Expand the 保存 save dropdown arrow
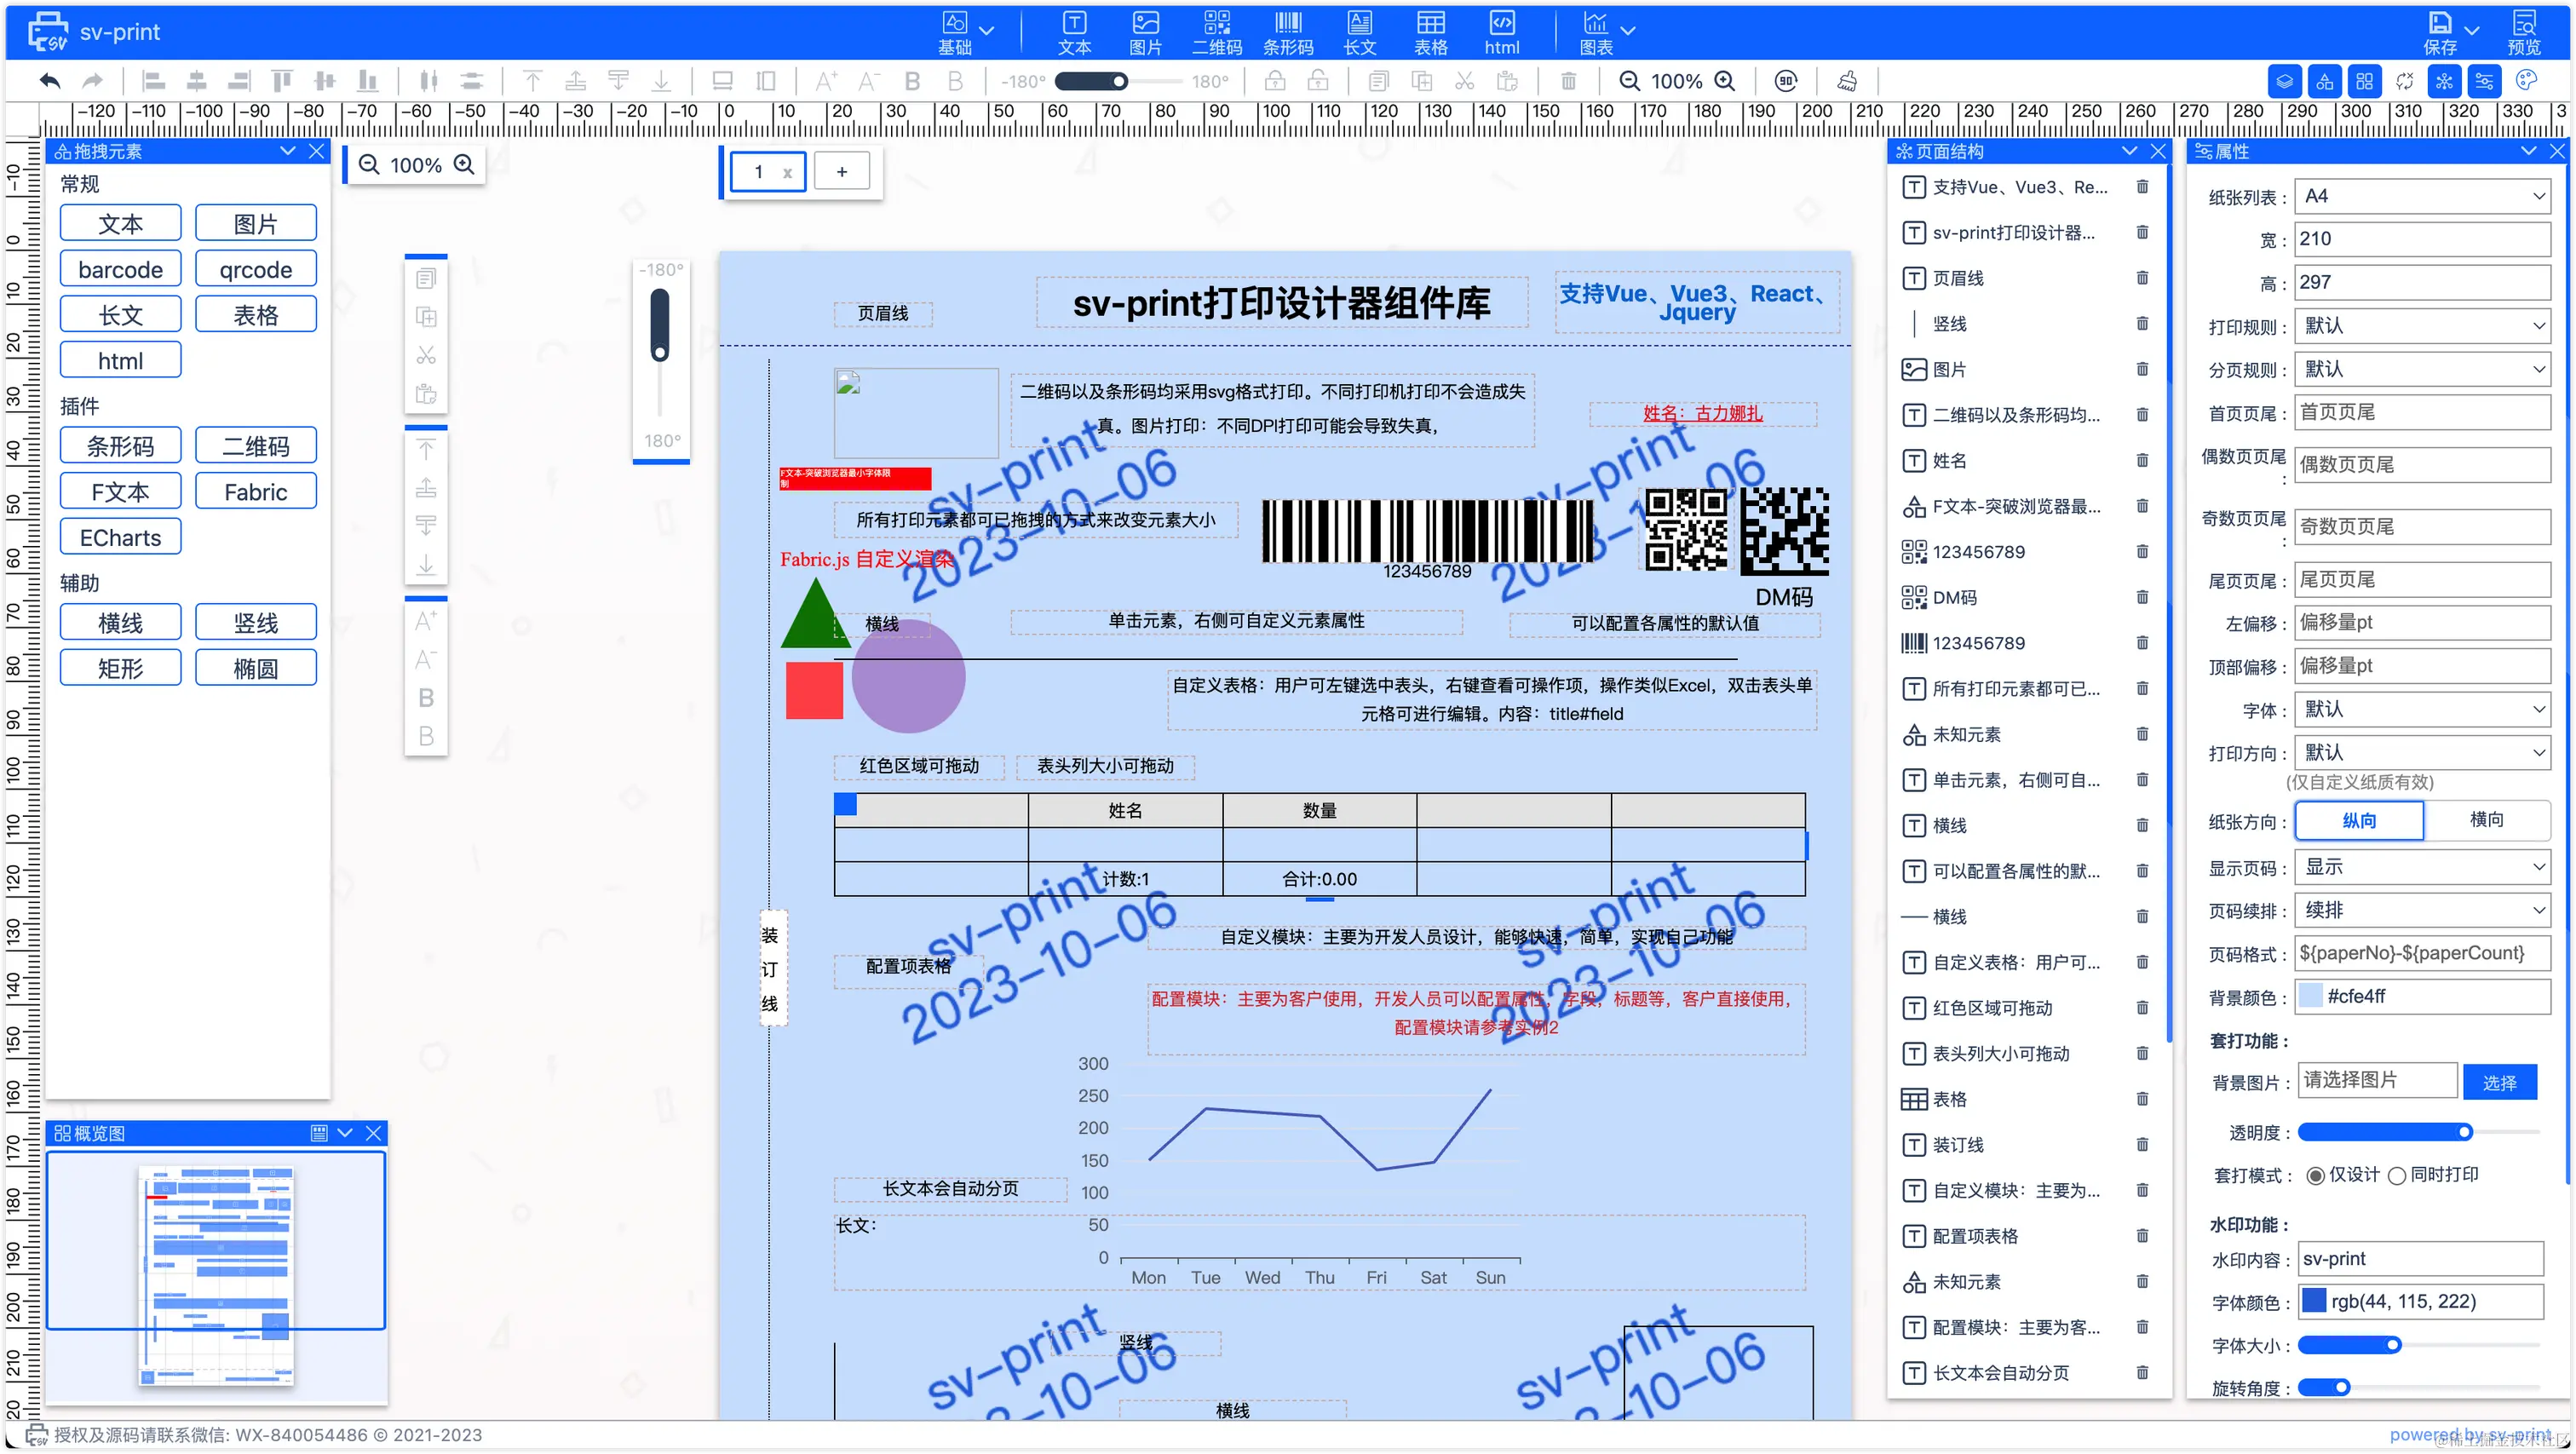Image resolution: width=2576 pixels, height=1454 pixels. coord(2472,31)
